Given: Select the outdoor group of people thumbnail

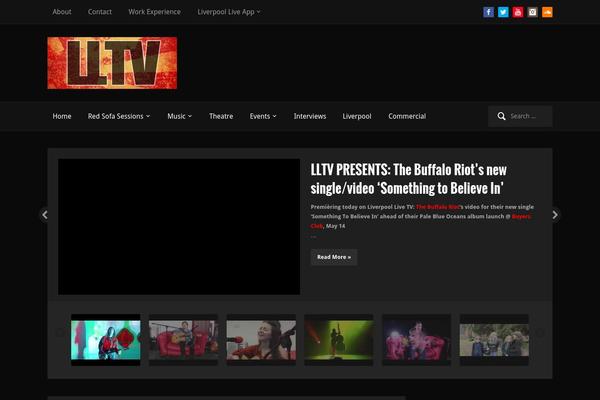Looking at the screenshot, I should (x=494, y=340).
